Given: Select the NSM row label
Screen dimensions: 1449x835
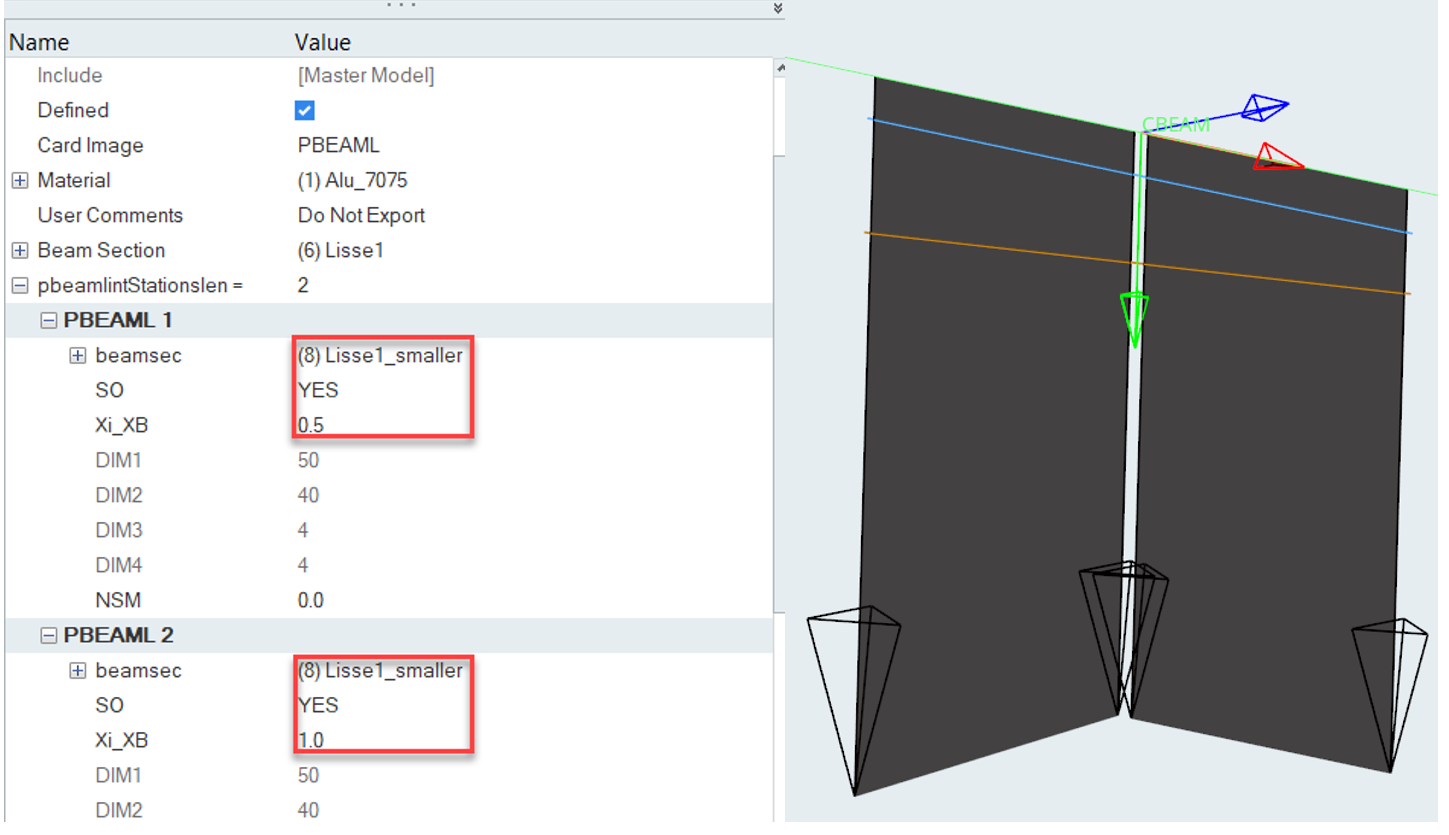Looking at the screenshot, I should 118,601.
